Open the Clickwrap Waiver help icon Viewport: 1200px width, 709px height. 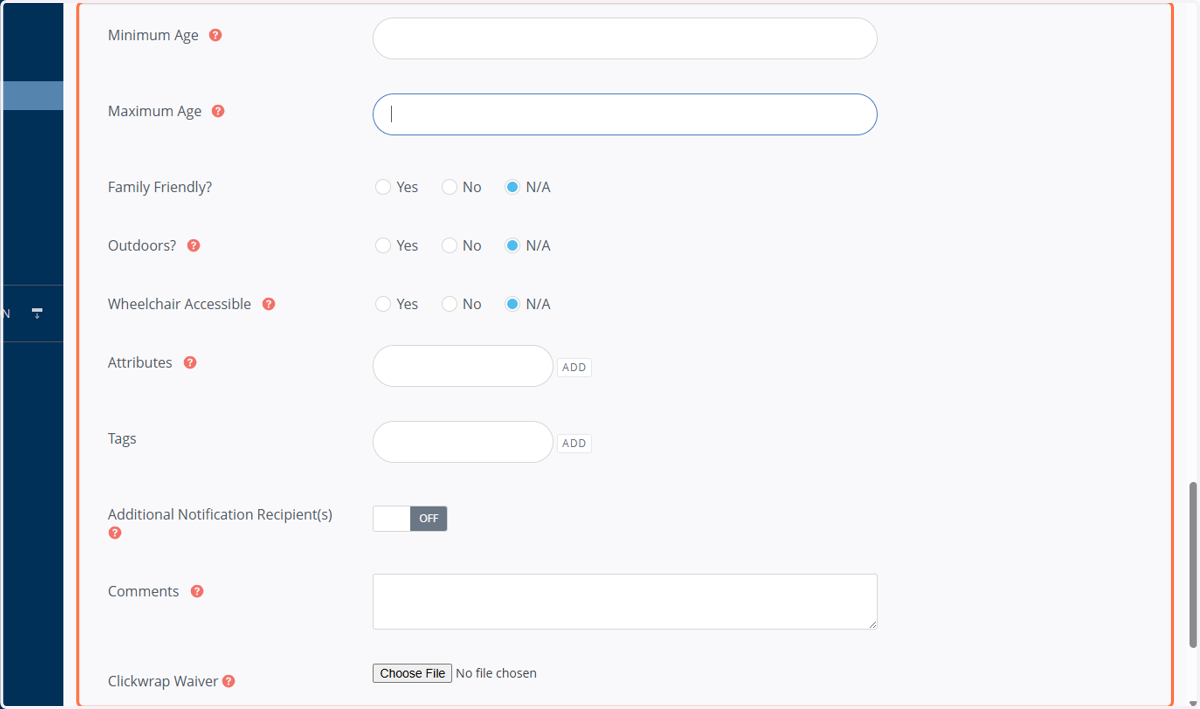(x=229, y=681)
